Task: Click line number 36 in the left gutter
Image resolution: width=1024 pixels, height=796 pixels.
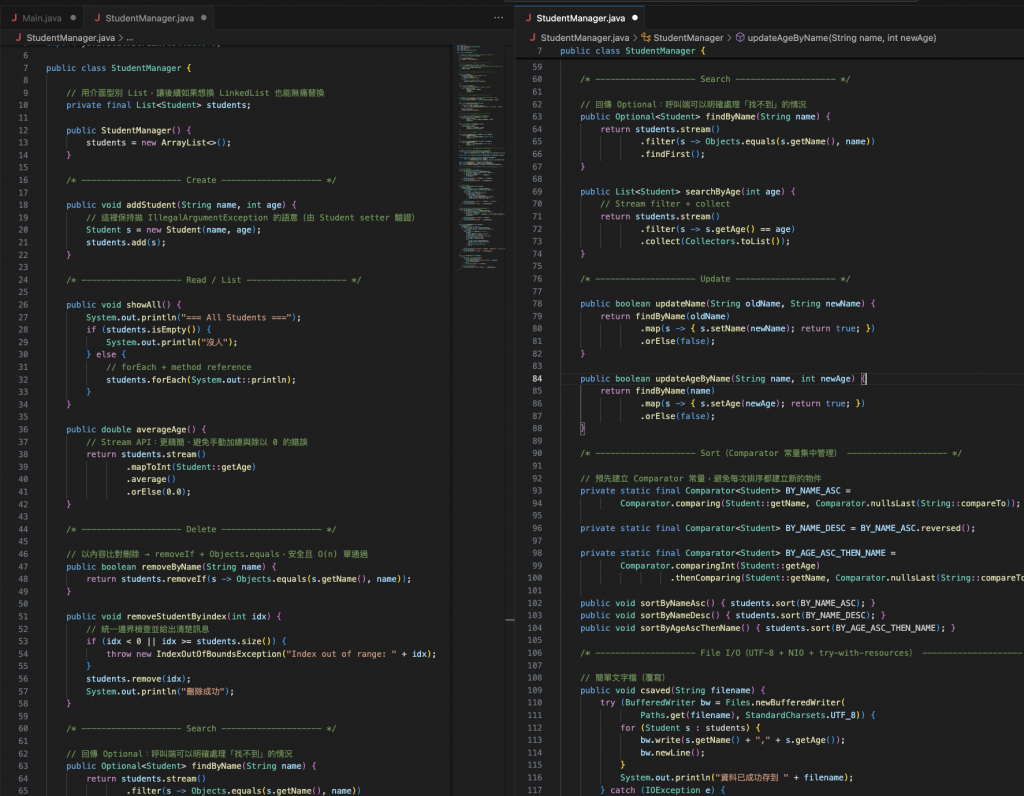Action: click(x=23, y=430)
